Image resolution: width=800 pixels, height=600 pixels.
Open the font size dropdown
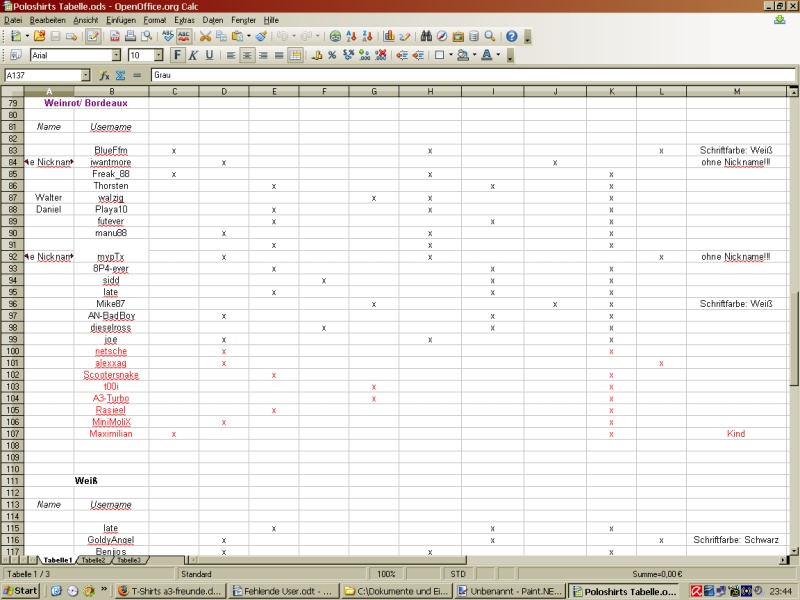159,55
